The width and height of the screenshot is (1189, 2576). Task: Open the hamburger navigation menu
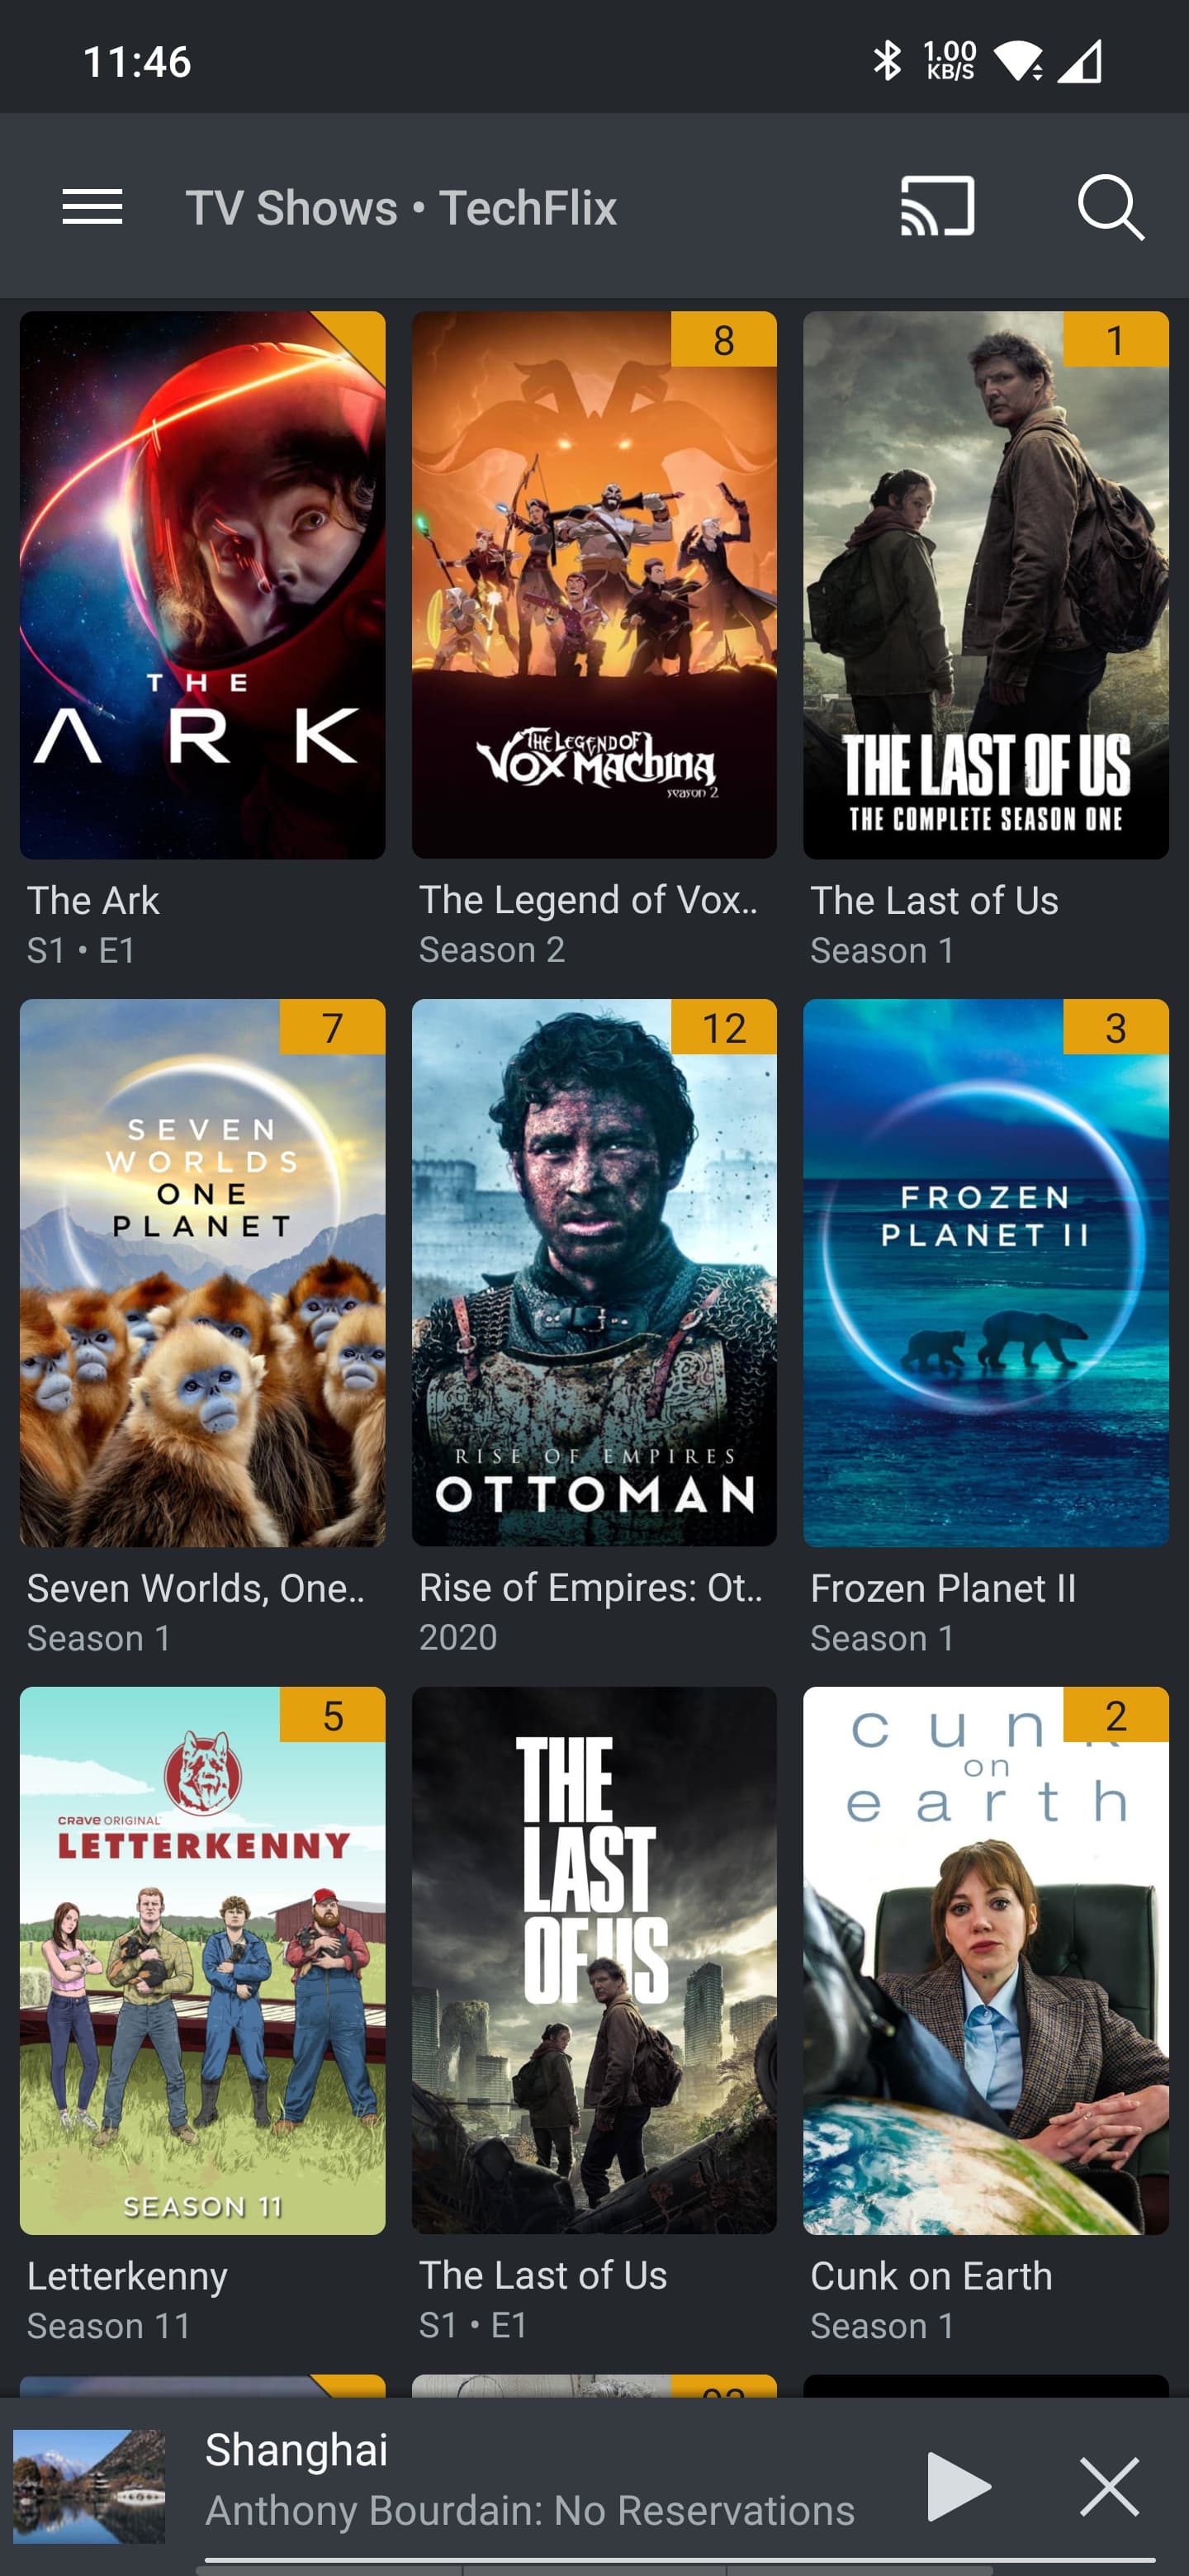point(92,207)
